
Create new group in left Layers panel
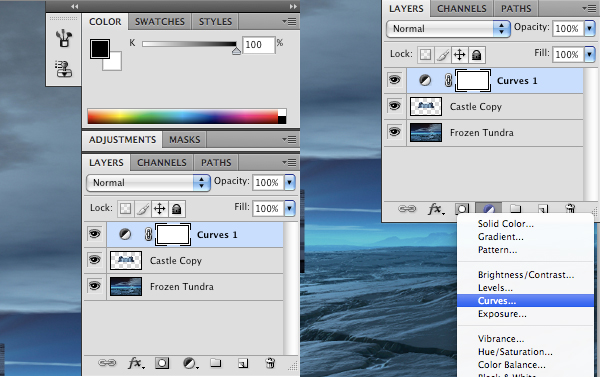point(215,362)
